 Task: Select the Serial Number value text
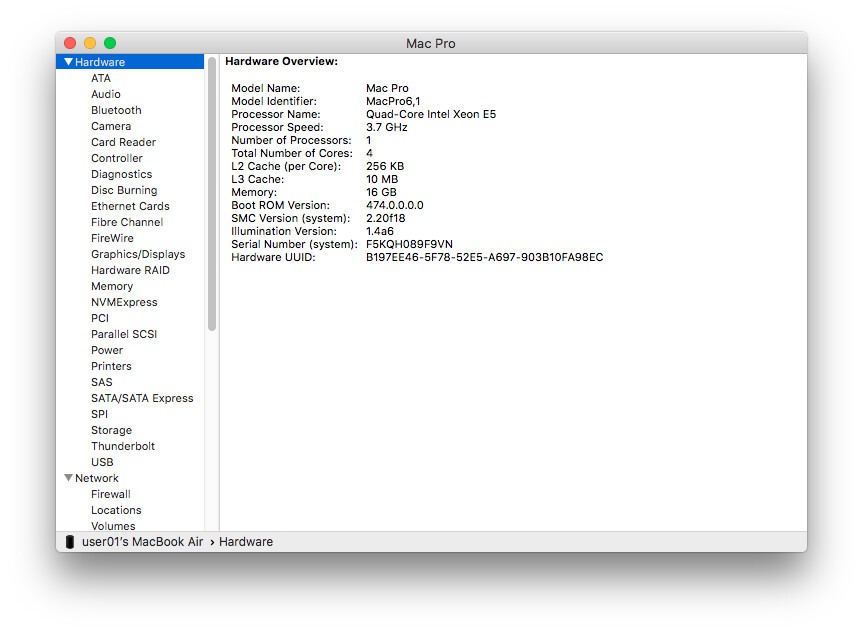point(409,244)
